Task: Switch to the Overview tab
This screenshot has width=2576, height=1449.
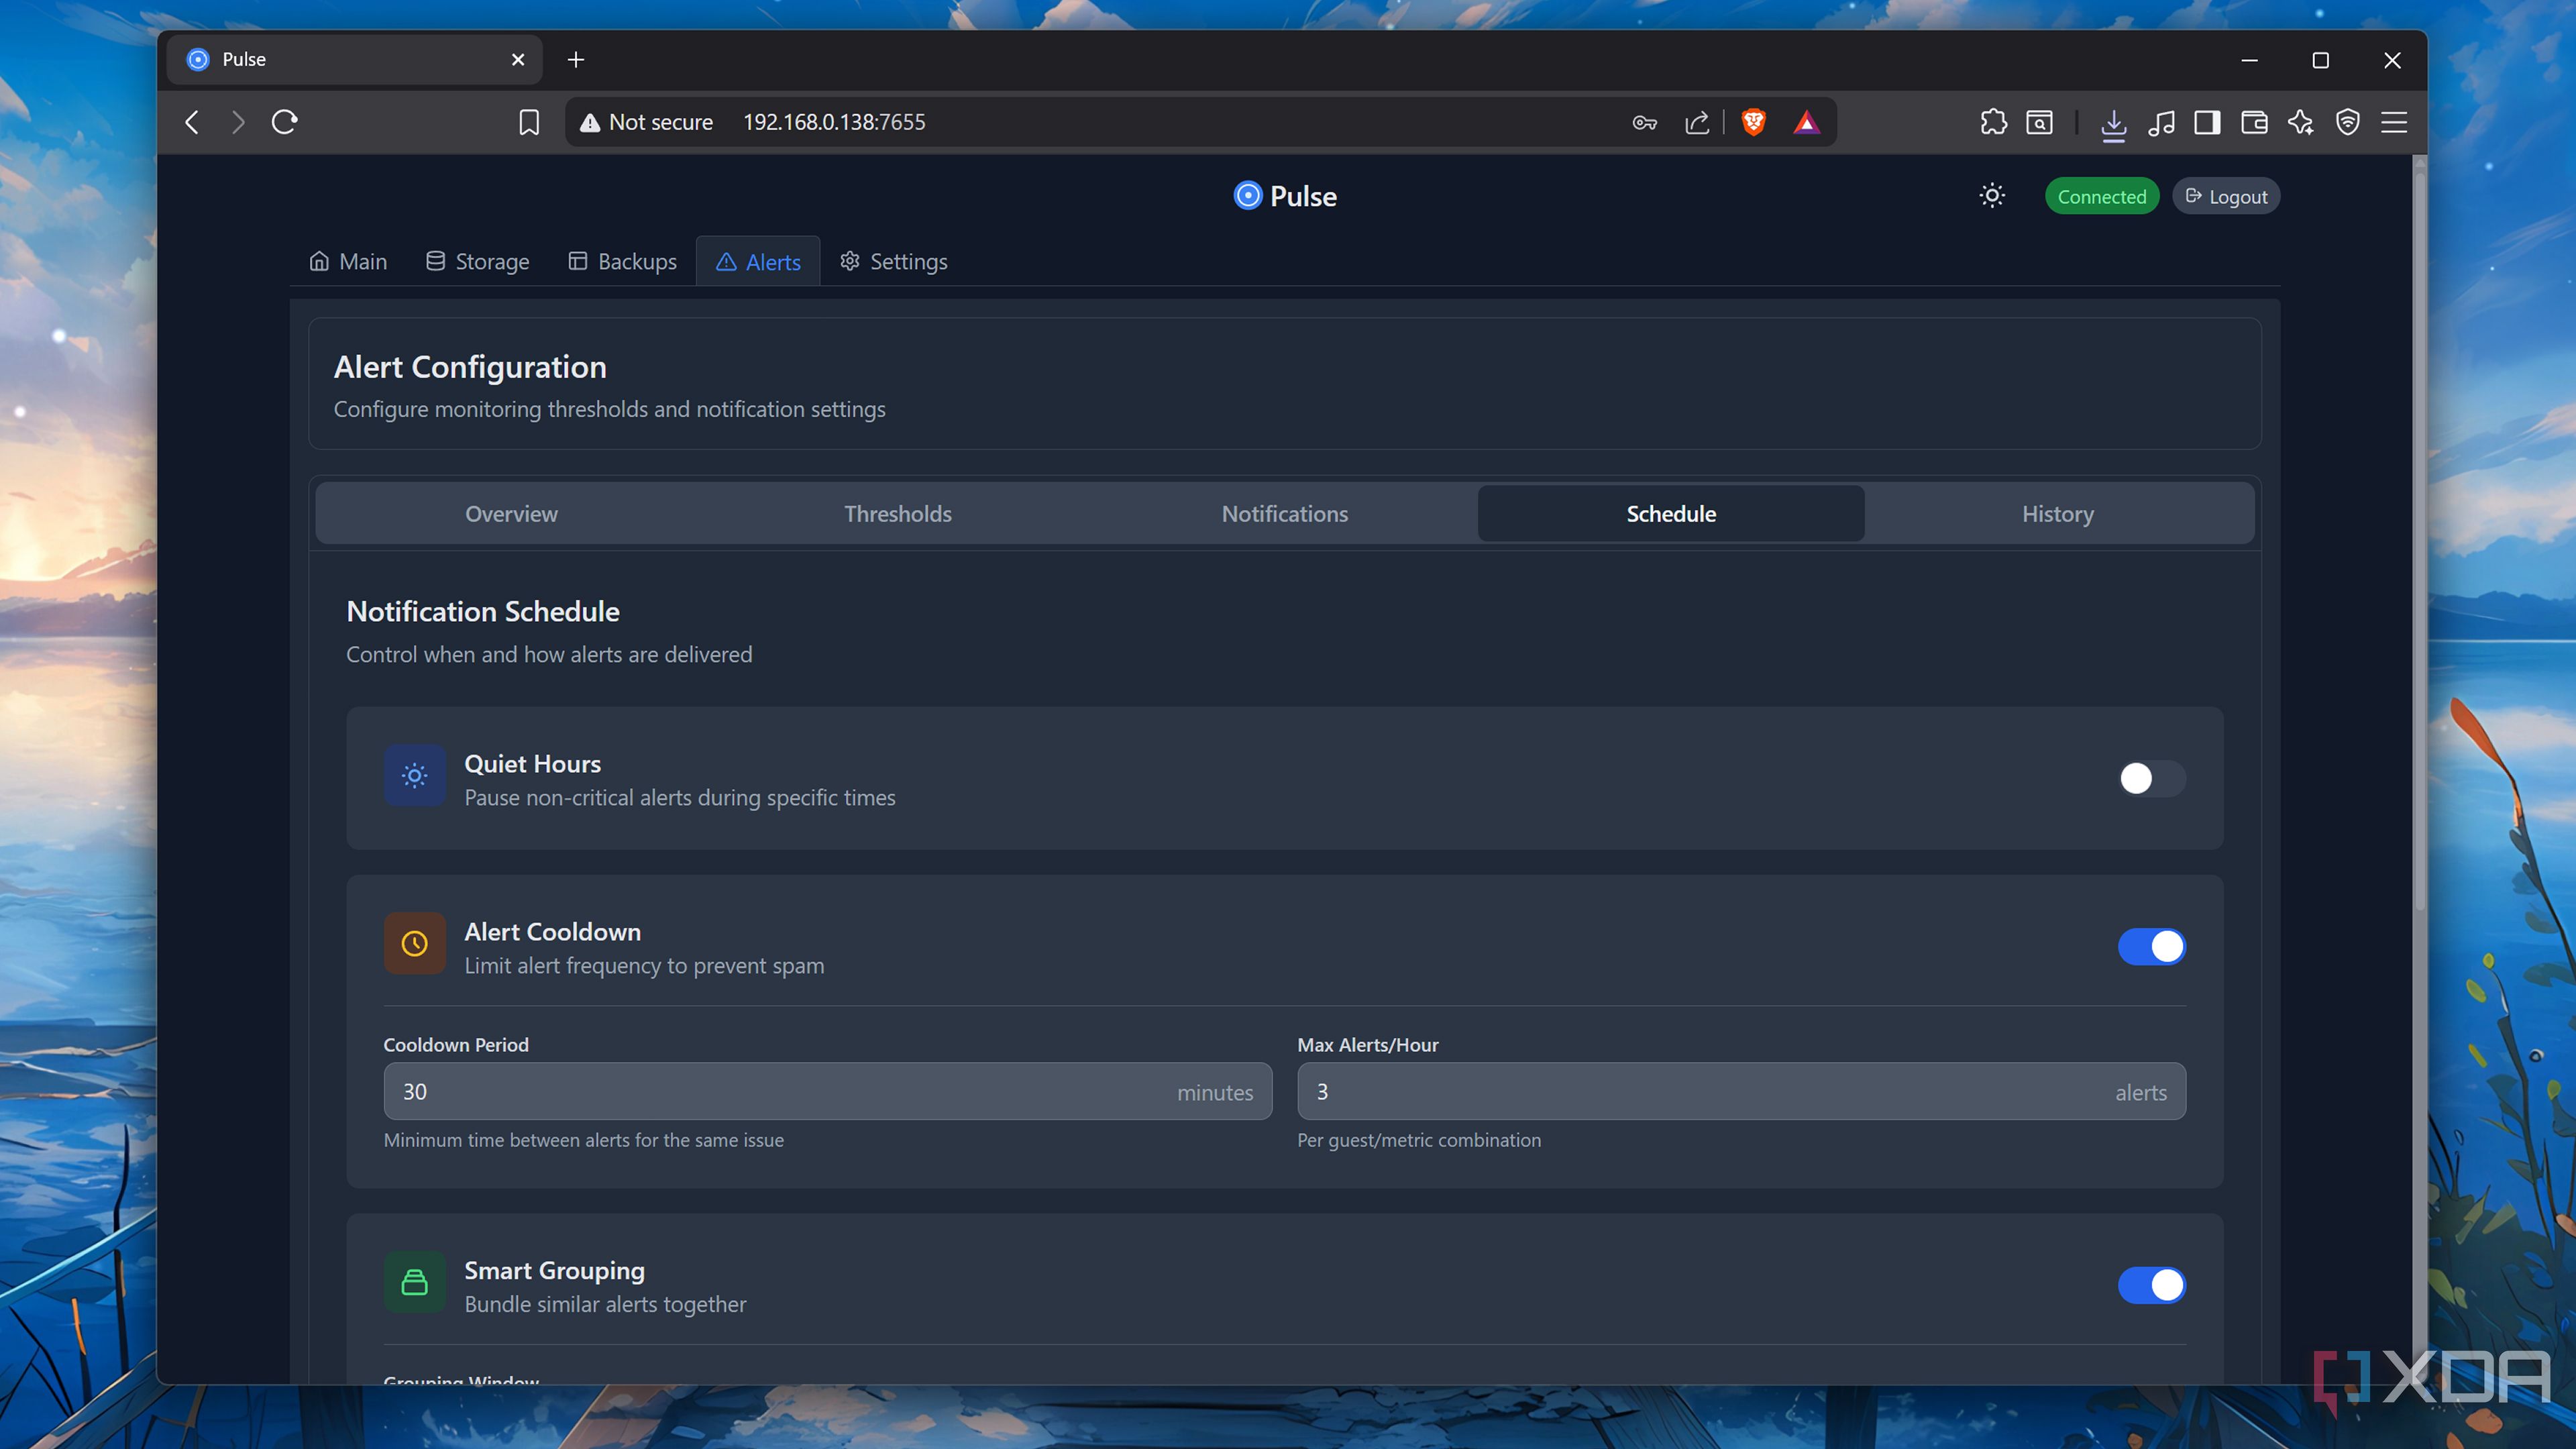Action: (x=511, y=513)
